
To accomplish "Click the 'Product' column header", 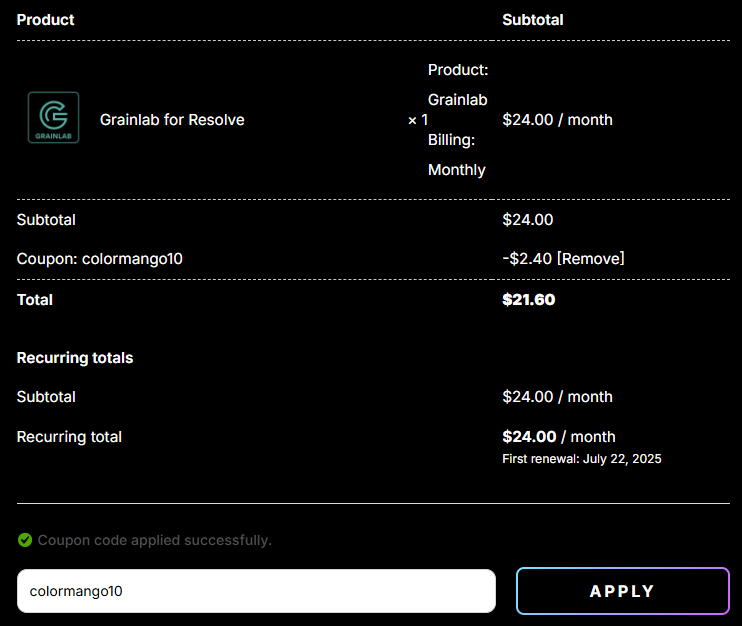I will click(x=45, y=20).
